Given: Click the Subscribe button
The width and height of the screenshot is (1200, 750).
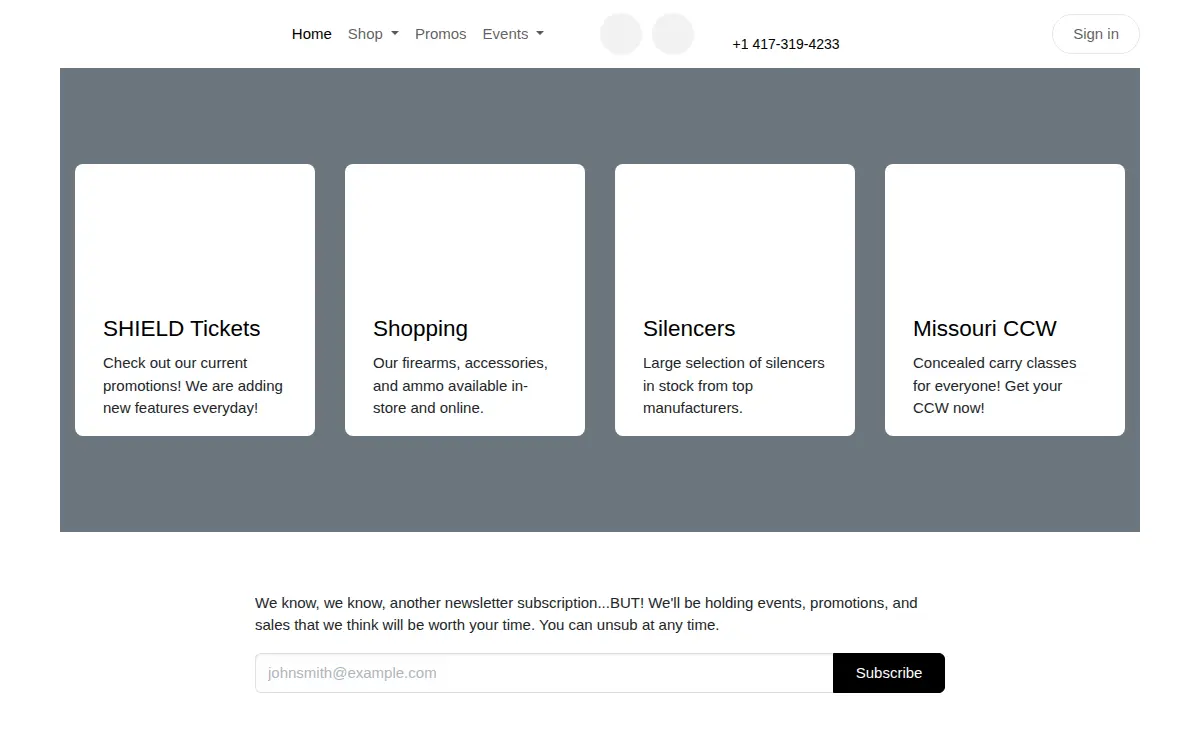Looking at the screenshot, I should tap(889, 673).
